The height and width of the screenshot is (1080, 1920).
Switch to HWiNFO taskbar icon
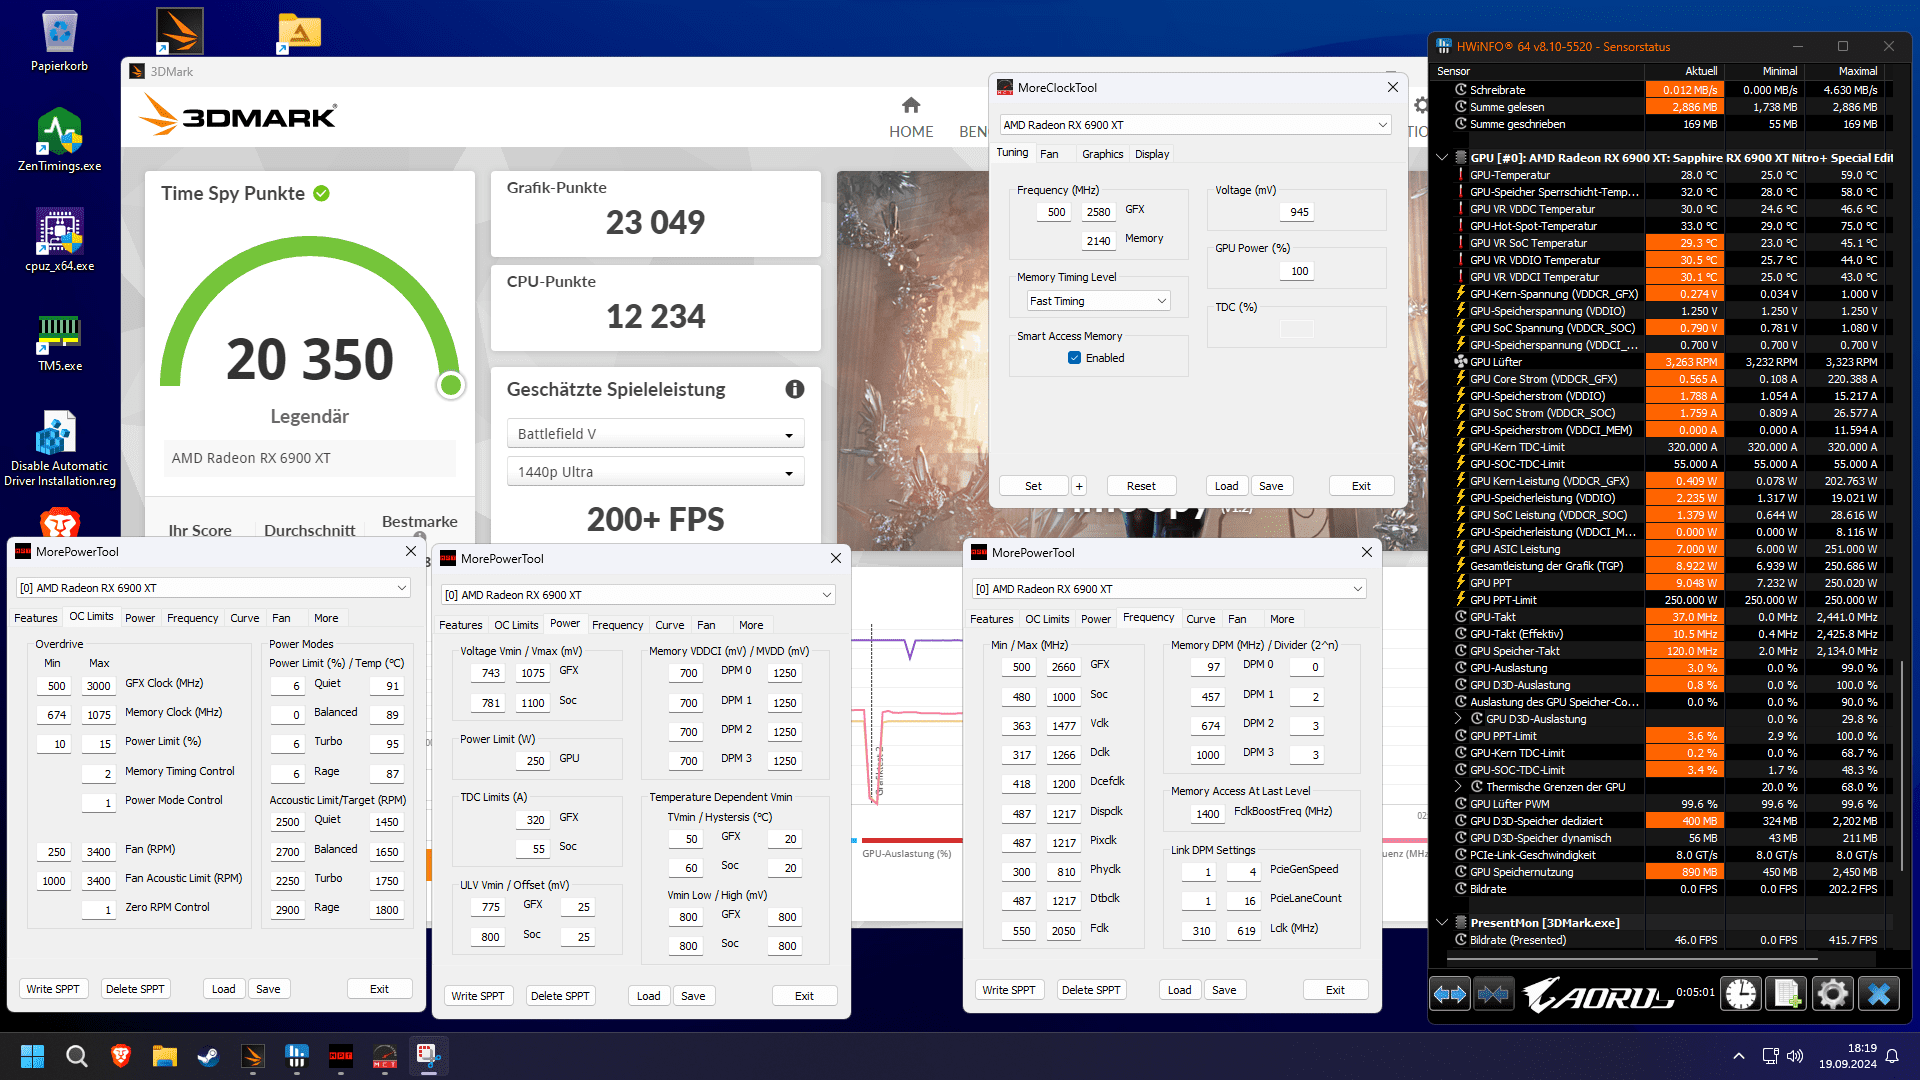pos(297,1056)
